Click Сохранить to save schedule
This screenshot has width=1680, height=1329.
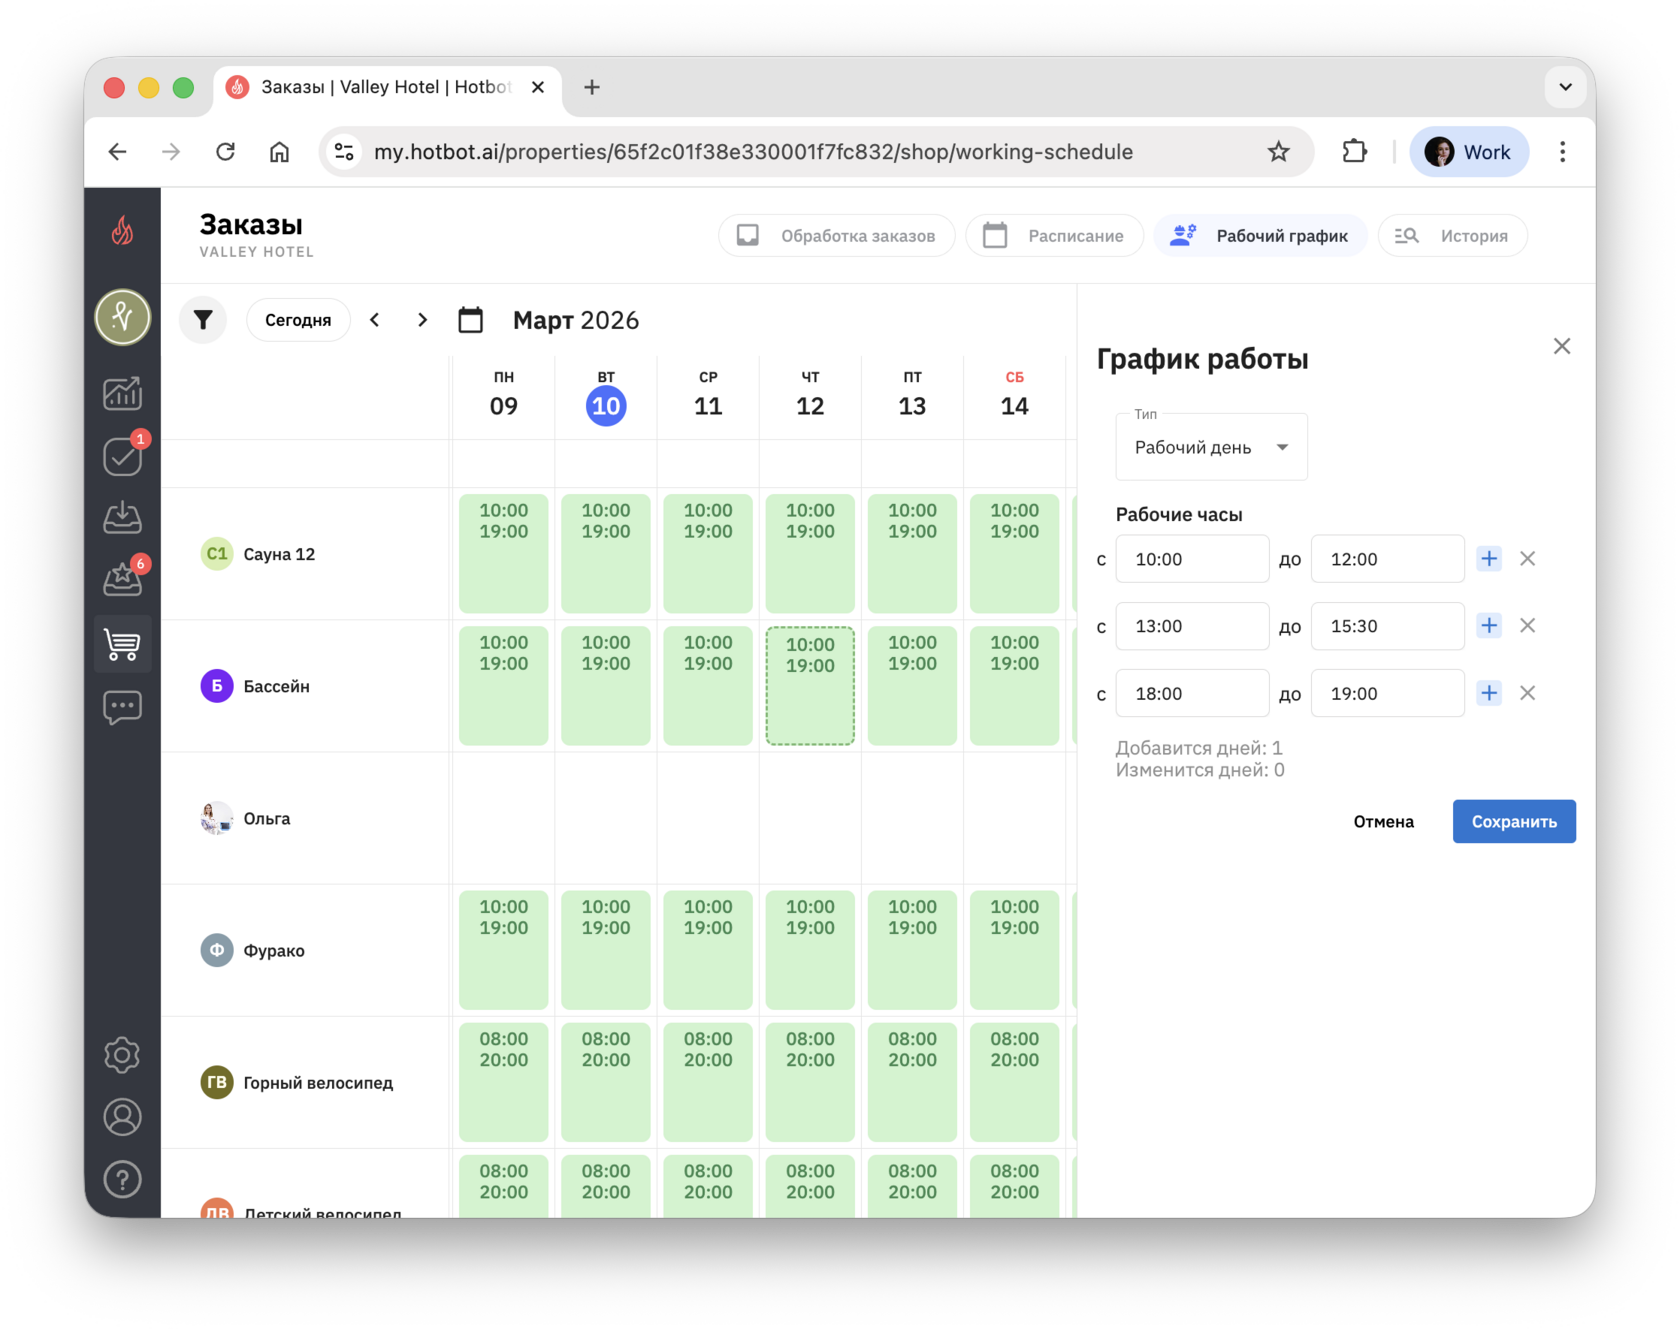1514,821
